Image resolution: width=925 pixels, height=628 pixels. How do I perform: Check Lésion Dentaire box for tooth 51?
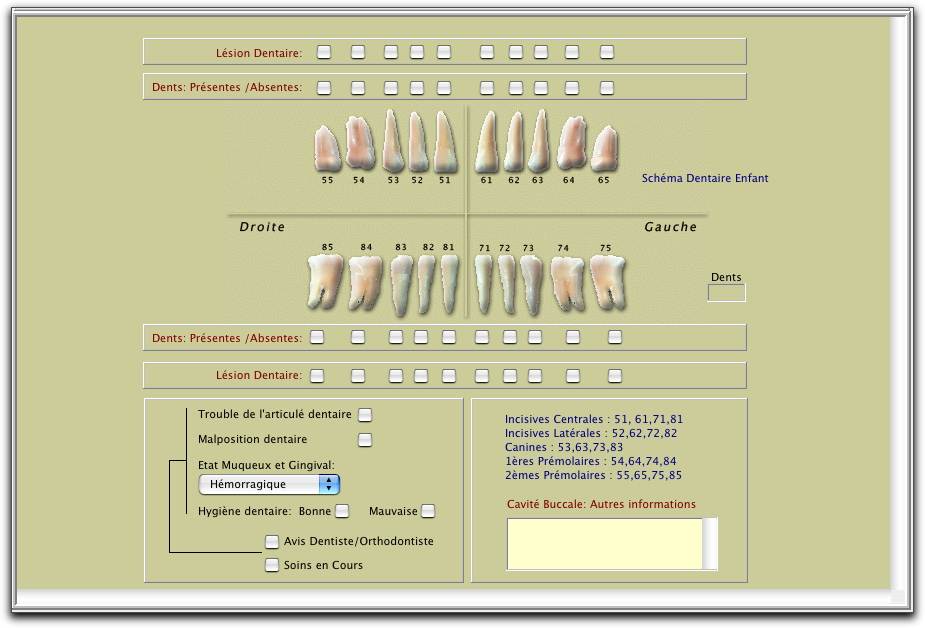tap(444, 52)
